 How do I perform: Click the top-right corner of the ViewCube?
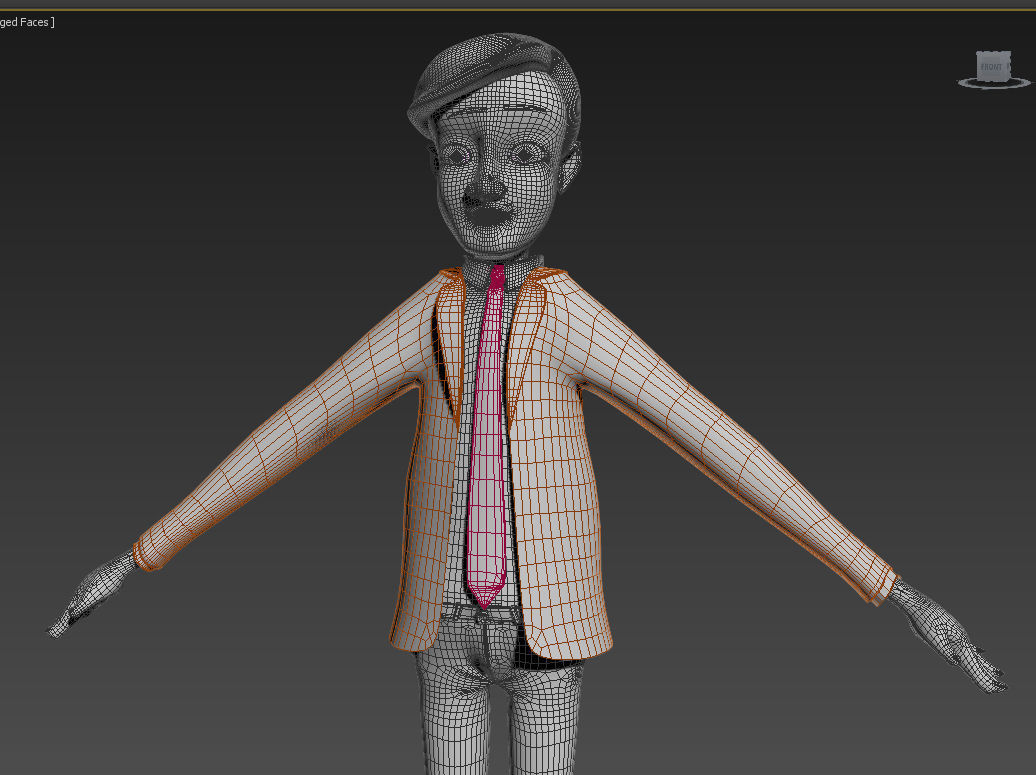pos(1009,52)
